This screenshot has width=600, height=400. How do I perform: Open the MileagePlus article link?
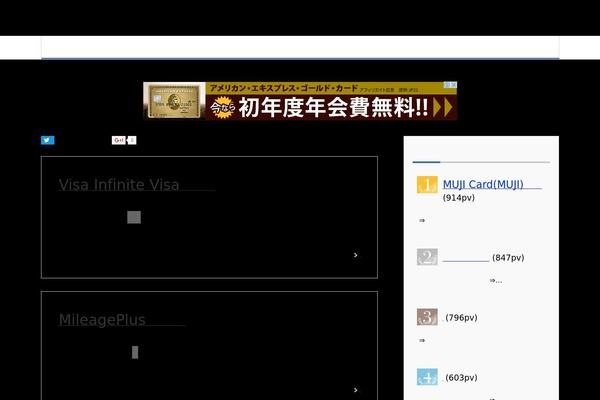pos(122,320)
